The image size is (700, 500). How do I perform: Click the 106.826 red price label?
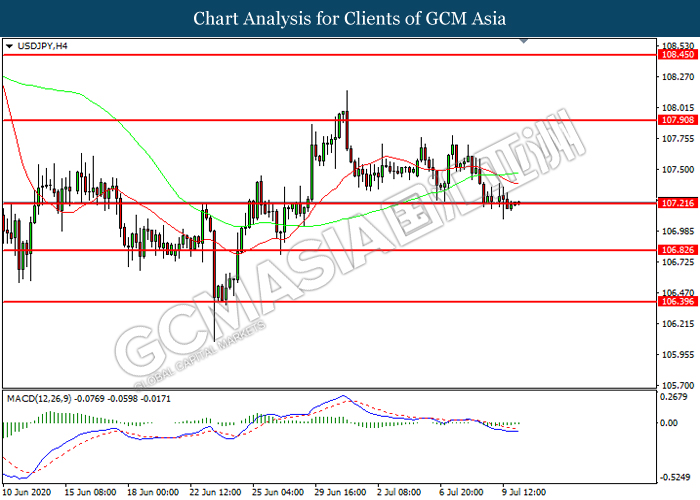(678, 250)
